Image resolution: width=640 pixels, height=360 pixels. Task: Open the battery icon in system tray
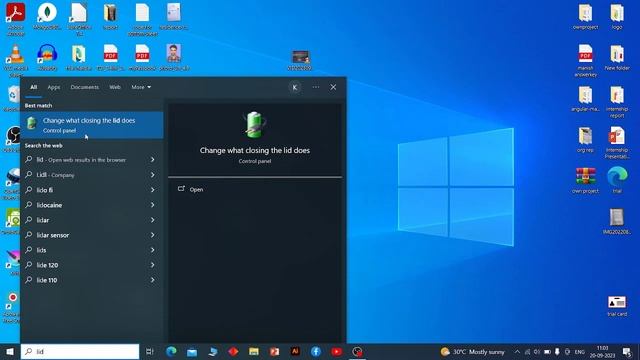click(x=547, y=351)
